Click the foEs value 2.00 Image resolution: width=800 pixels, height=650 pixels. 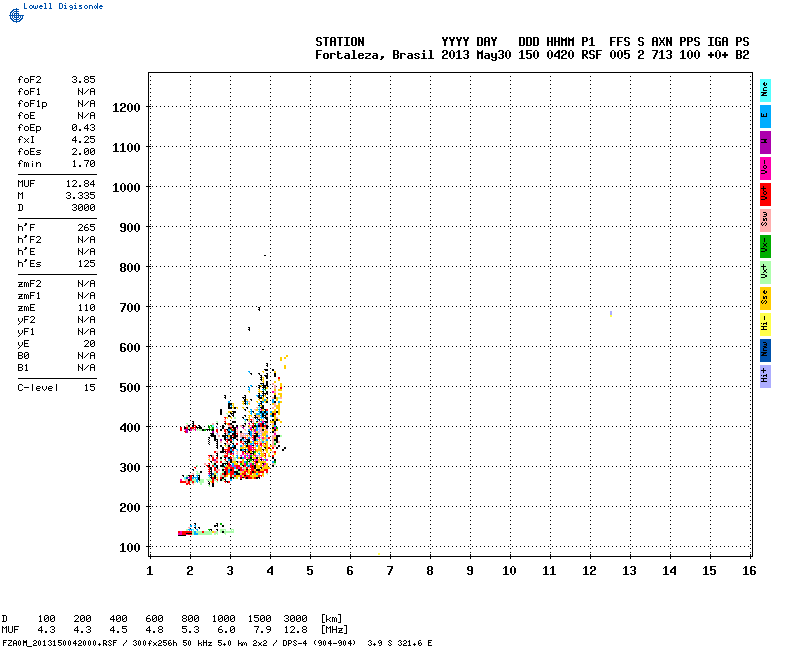83,152
